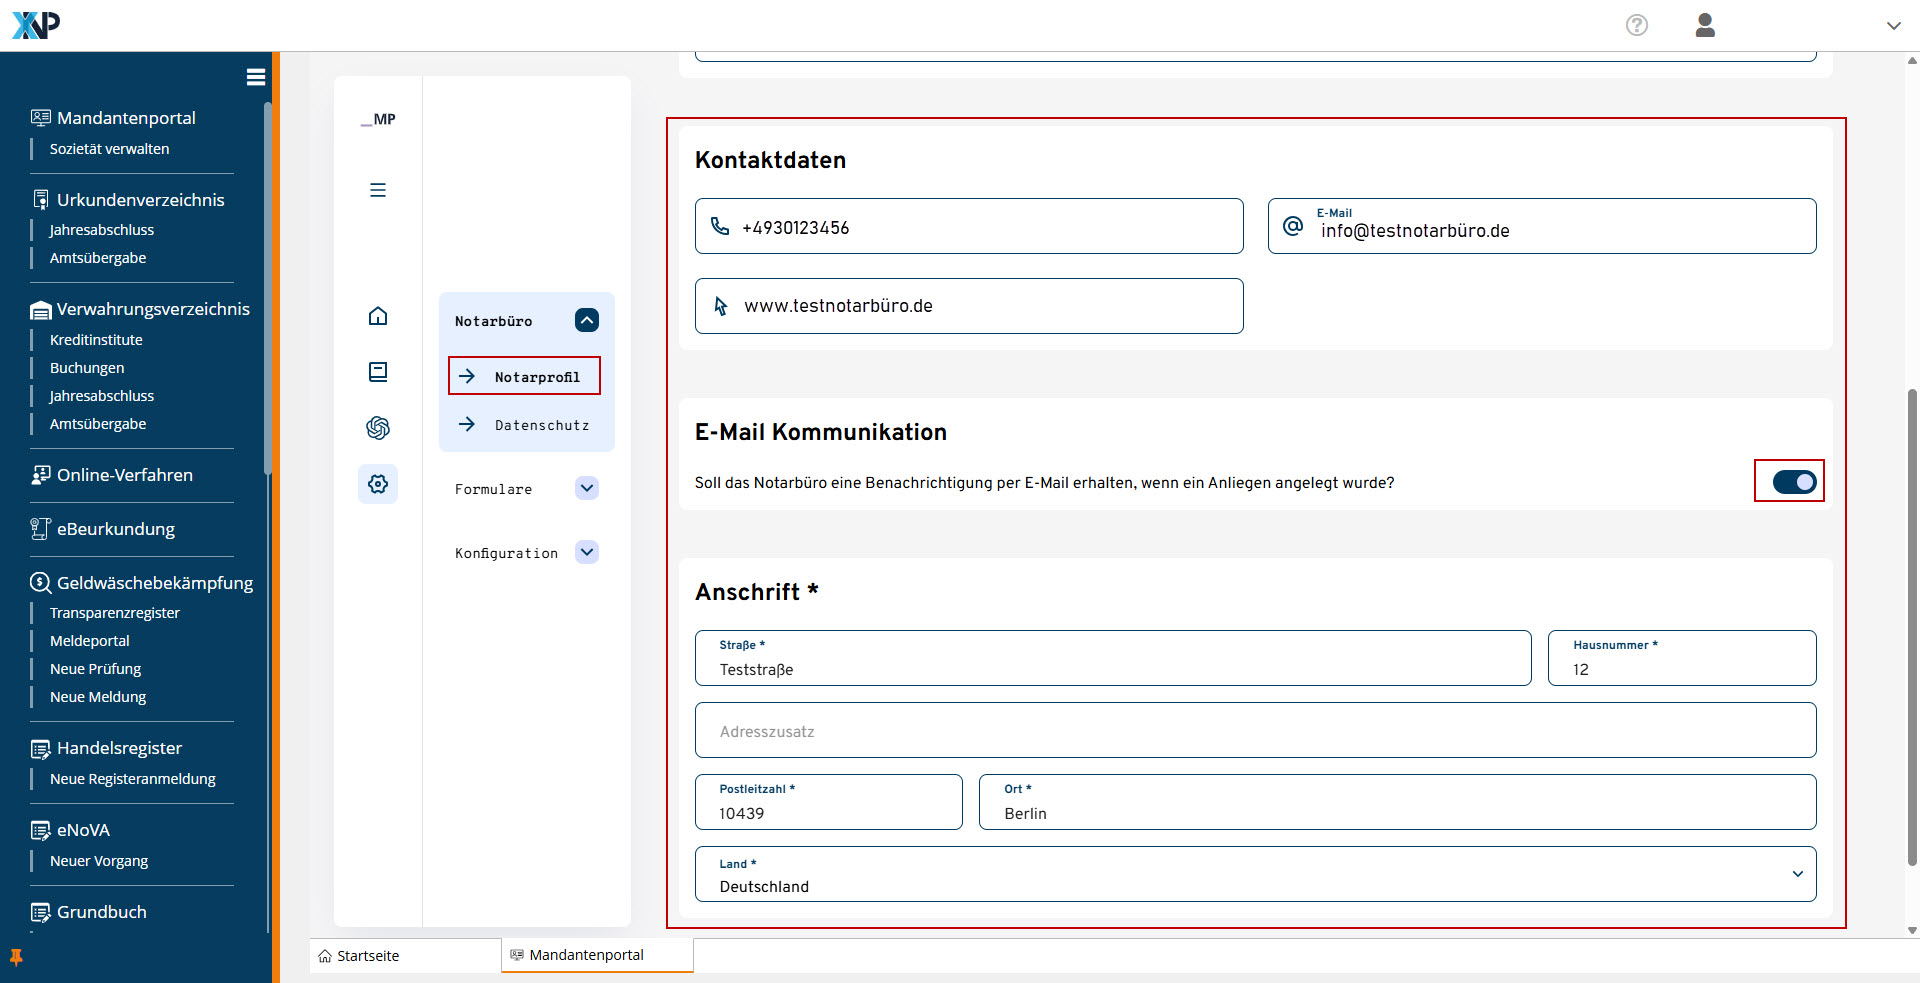Click the Adresszusatz input field
The image size is (1920, 983).
1255,731
